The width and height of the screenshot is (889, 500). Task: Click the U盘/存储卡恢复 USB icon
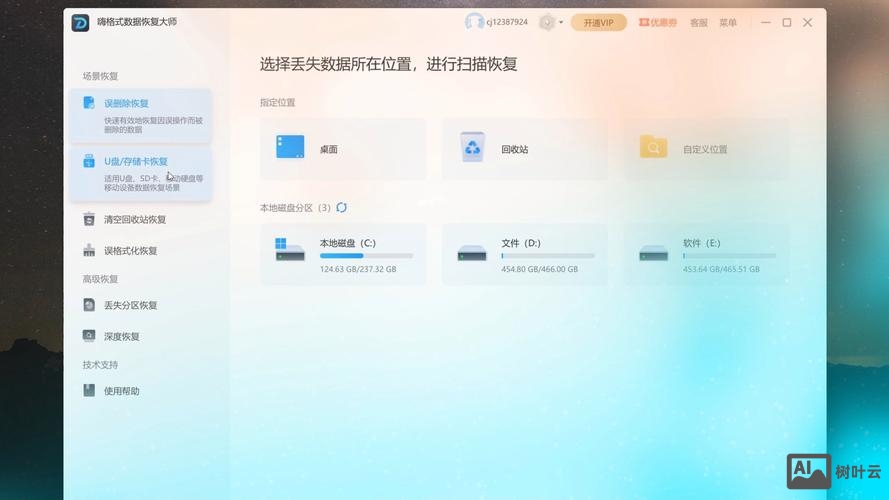tap(89, 161)
